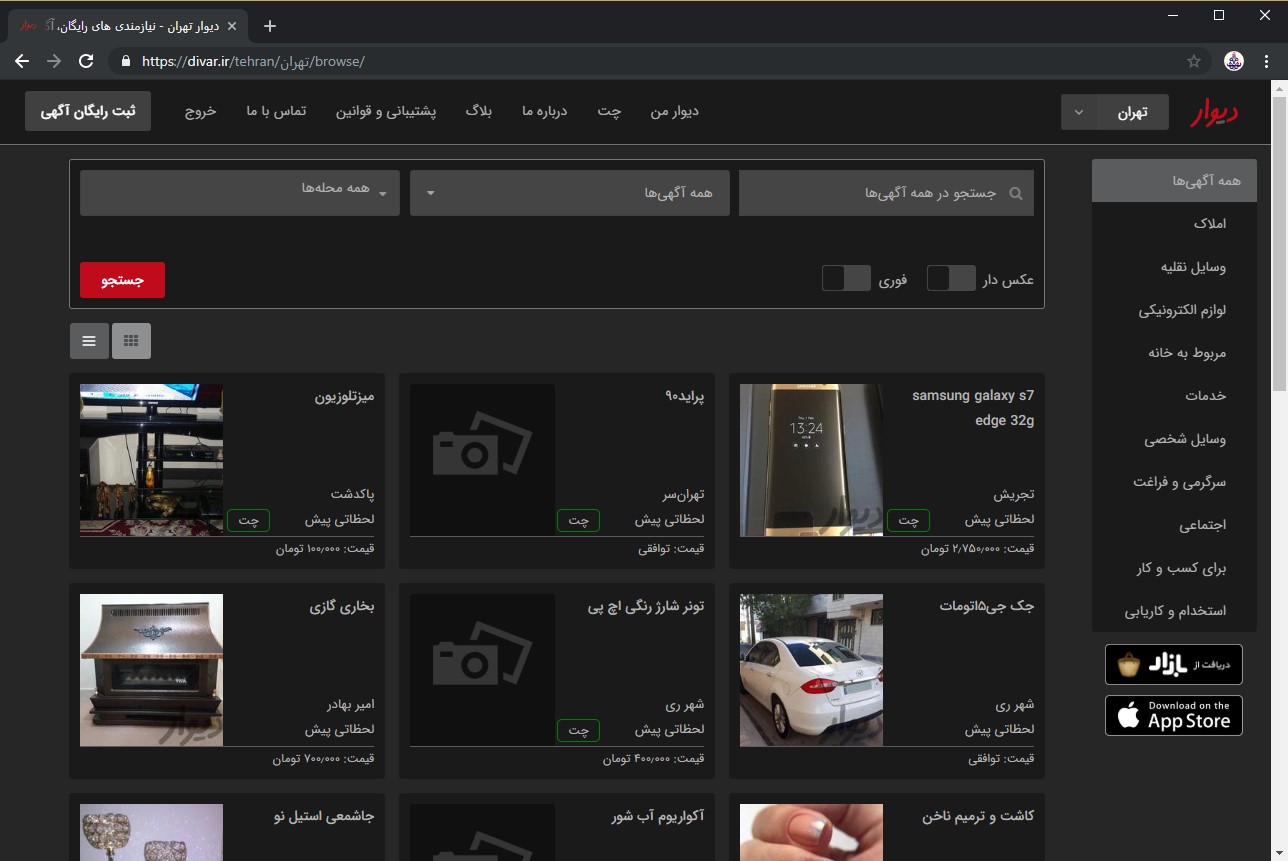The height and width of the screenshot is (861, 1288).
Task: Open the پراید۹۰ placeholder image
Action: click(x=482, y=460)
